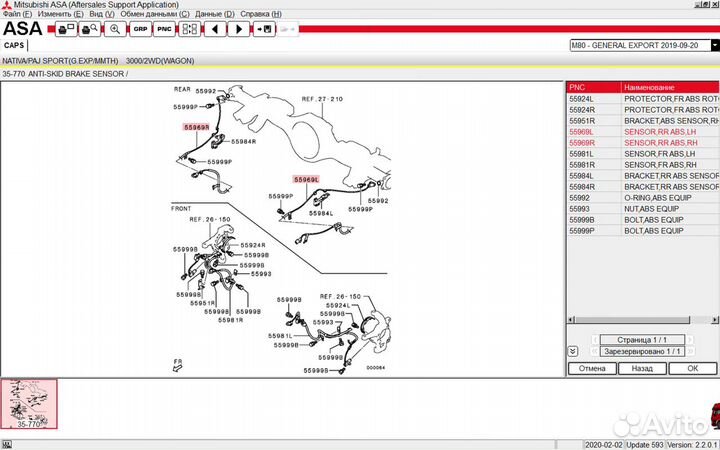The image size is (720, 450).
Task: Expand panel with double-chevron down button
Action: point(572,351)
